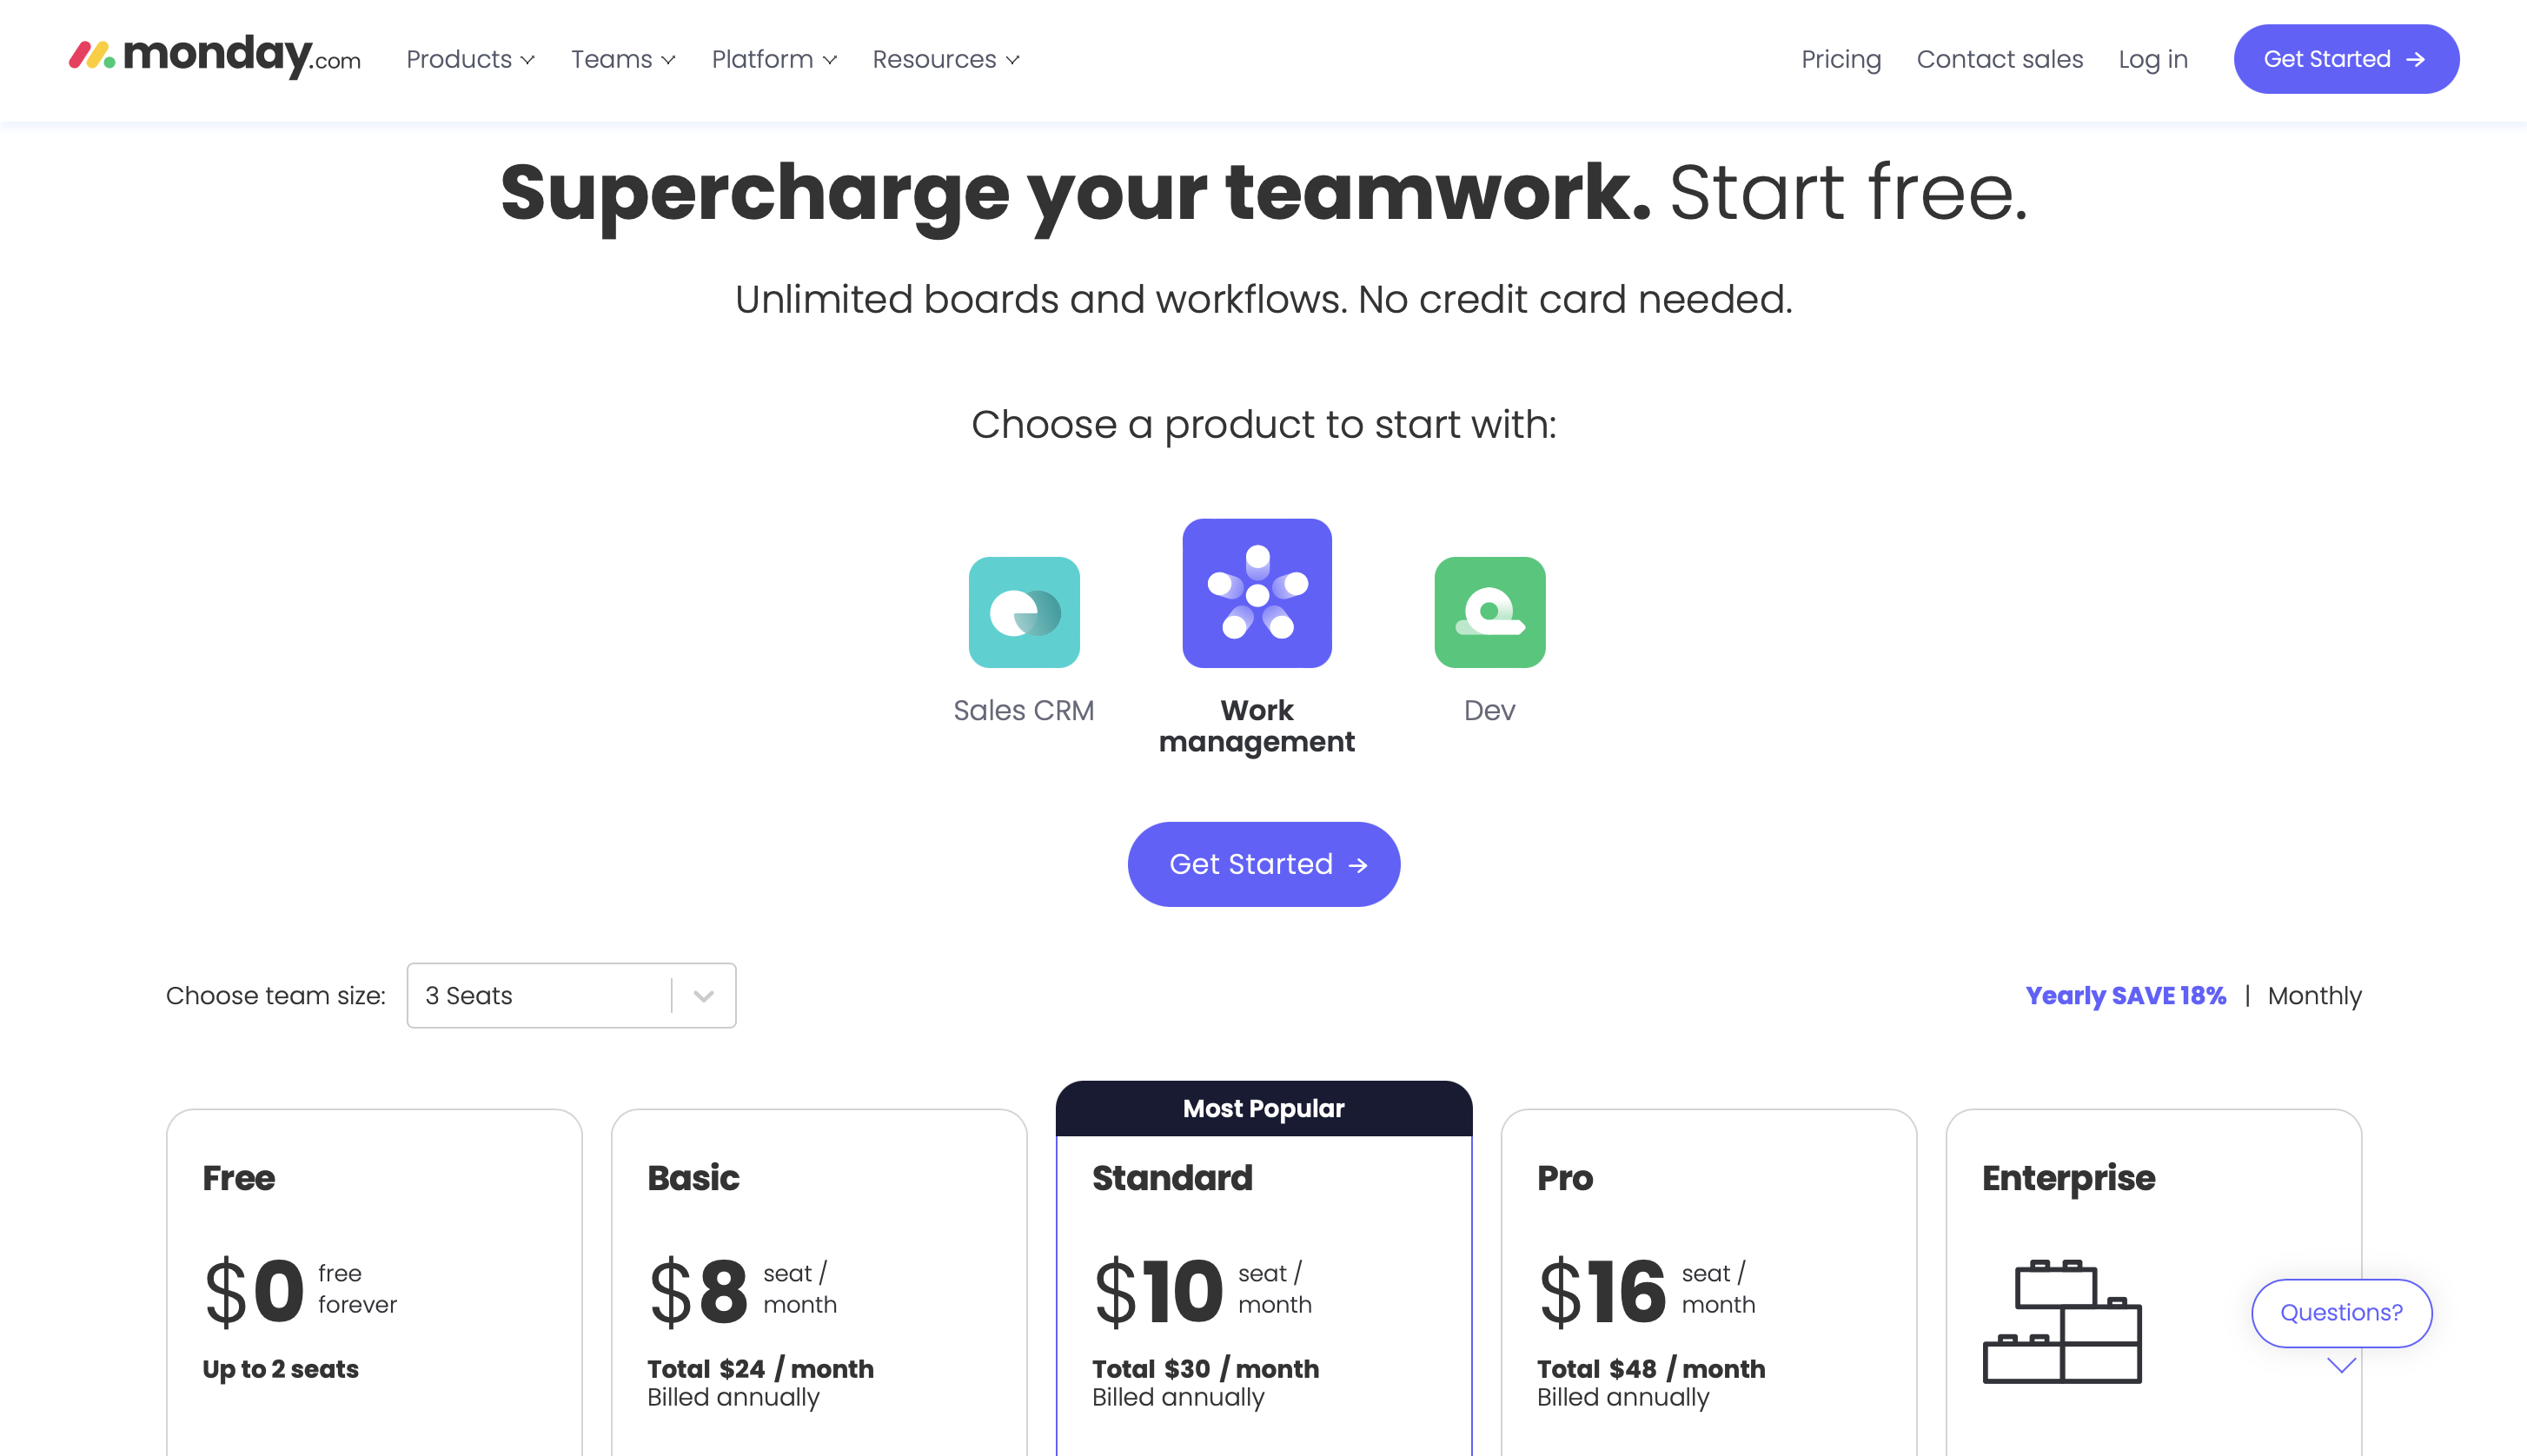
Task: Expand the Questions chat widget
Action: pyautogui.click(x=2341, y=1312)
